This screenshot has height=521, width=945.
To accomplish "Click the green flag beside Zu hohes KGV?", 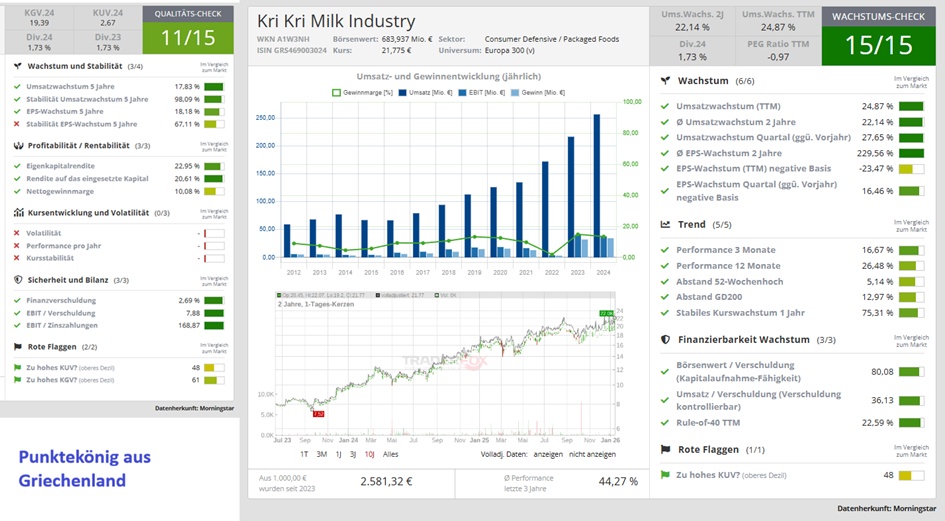I will pos(17,380).
